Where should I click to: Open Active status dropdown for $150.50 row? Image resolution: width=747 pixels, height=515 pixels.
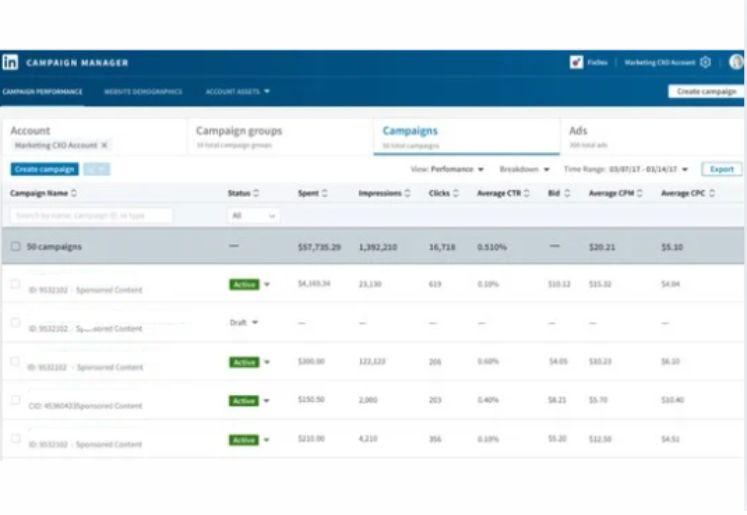pyautogui.click(x=267, y=401)
